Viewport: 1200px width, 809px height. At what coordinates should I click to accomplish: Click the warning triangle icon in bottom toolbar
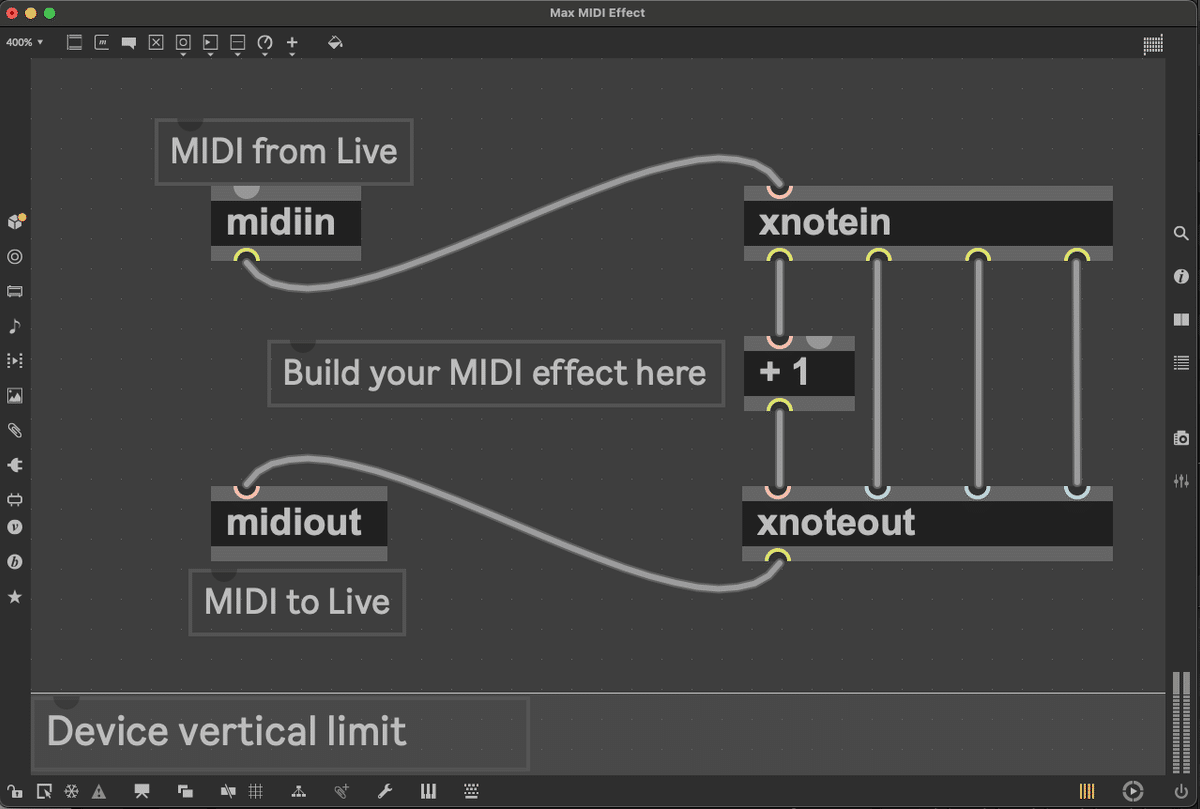point(99,791)
